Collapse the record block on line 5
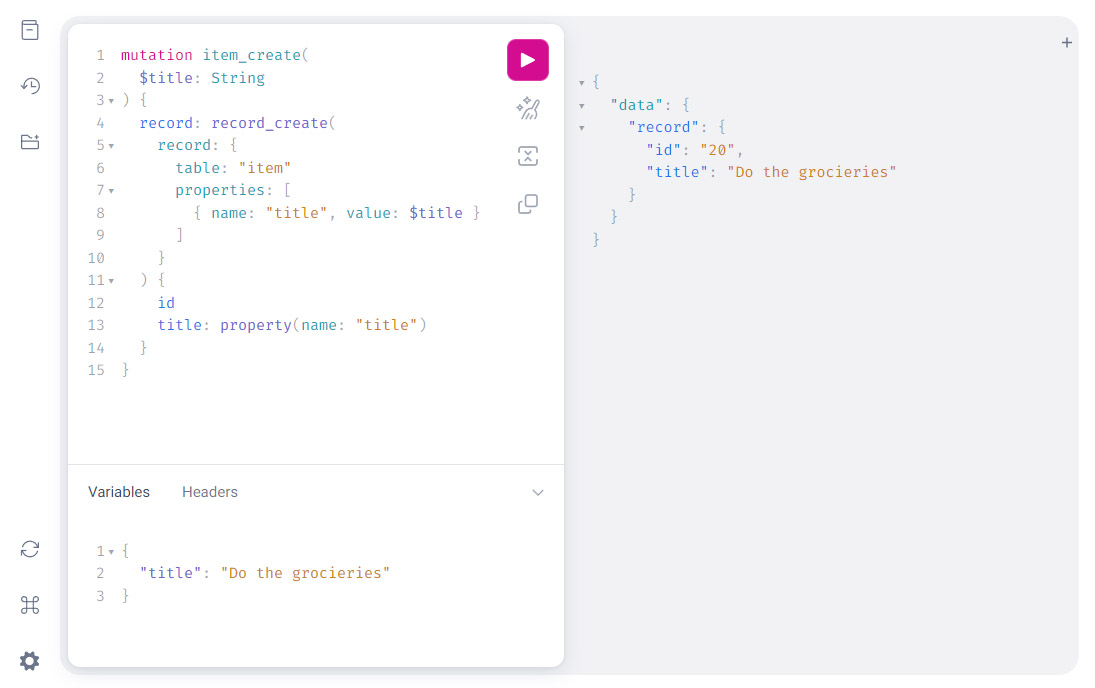 coord(110,144)
